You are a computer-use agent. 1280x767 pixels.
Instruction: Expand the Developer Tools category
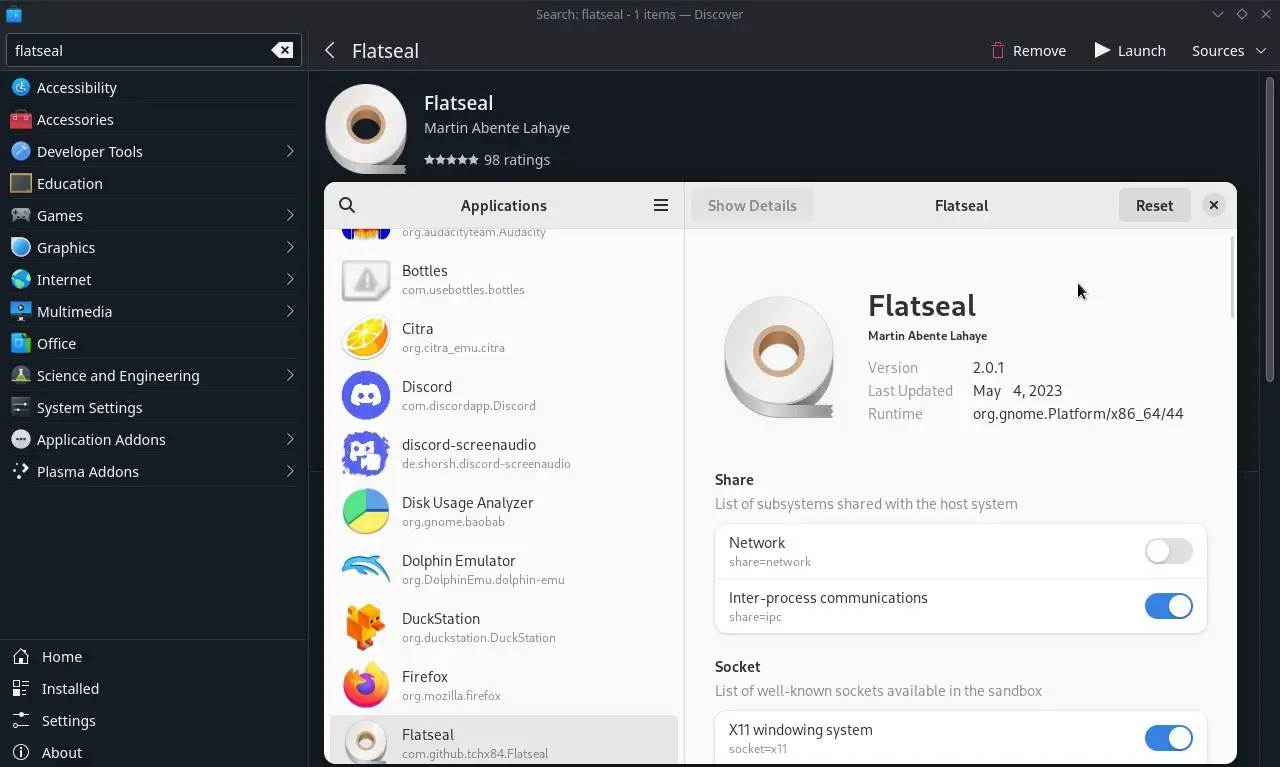(x=154, y=151)
